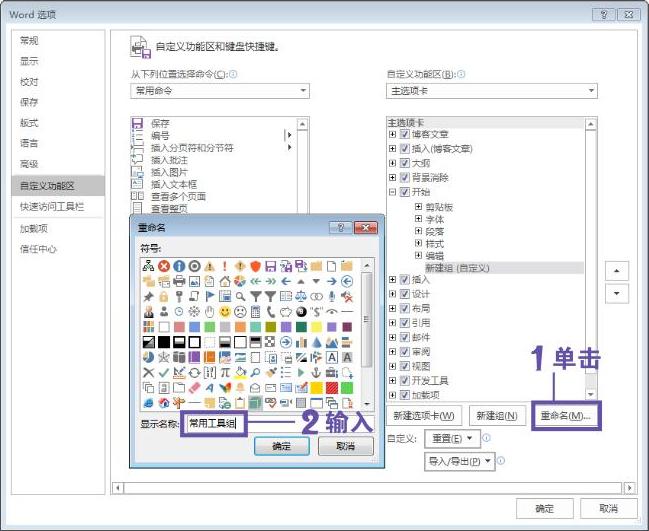Image resolution: width=649 pixels, height=531 pixels.
Task: Pick the dark green color square symbol
Action: click(301, 327)
